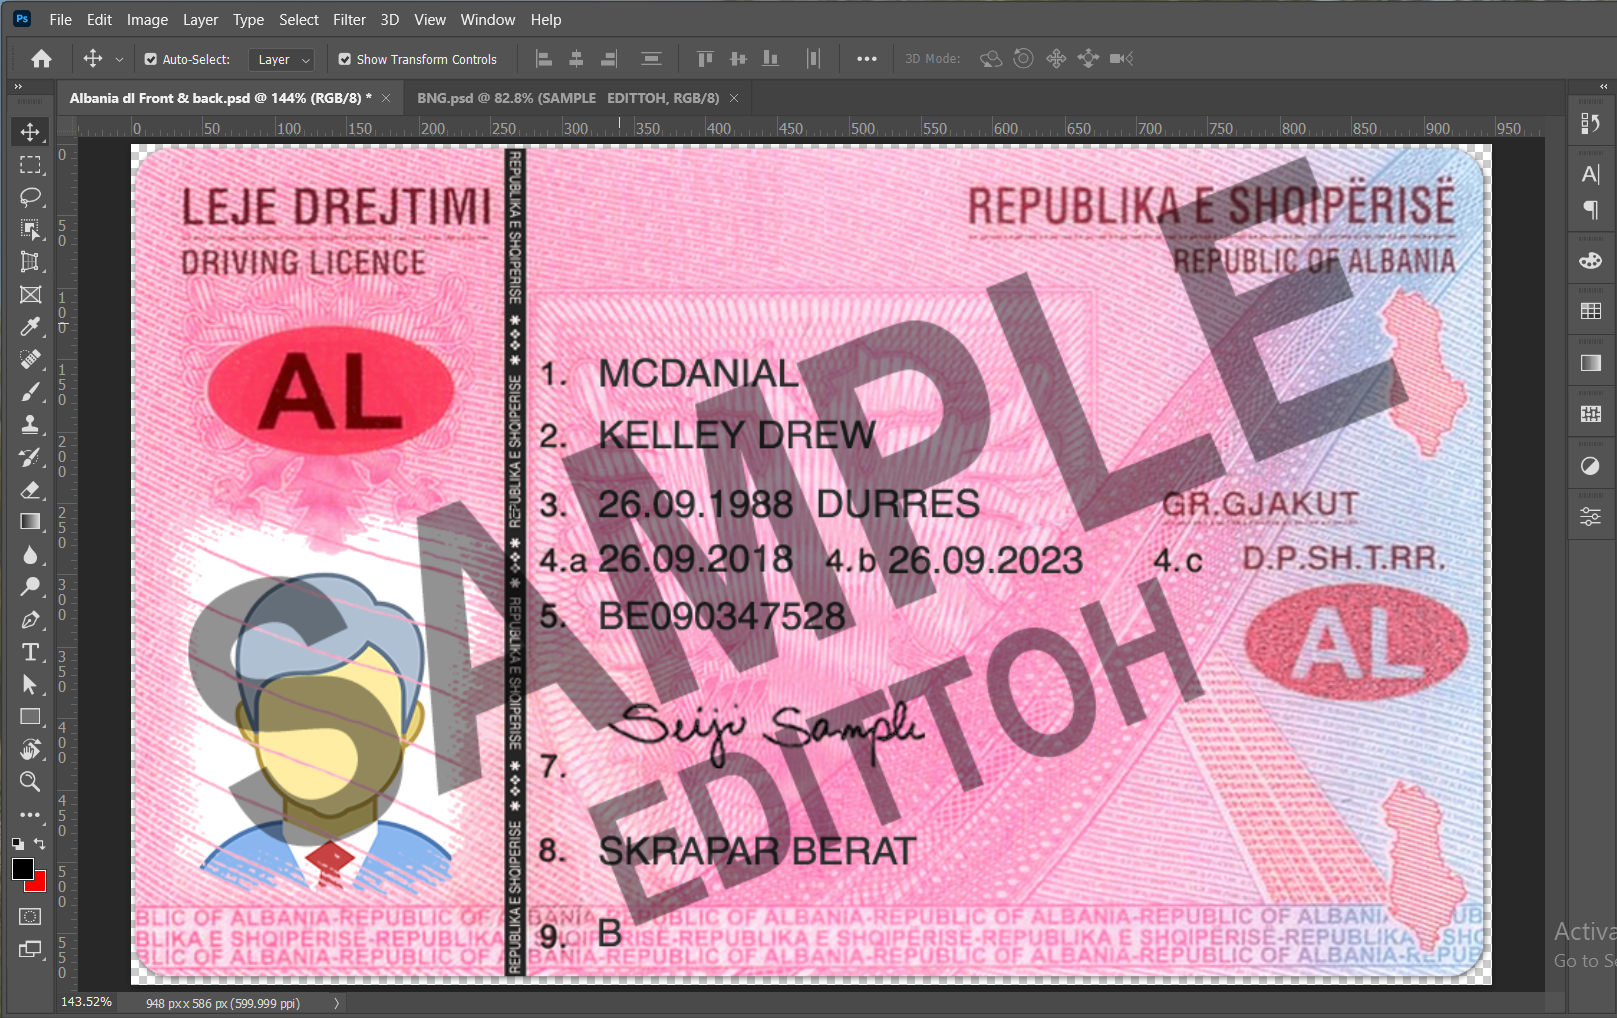Select the Gradient tool
1617x1018 pixels.
pos(30,522)
